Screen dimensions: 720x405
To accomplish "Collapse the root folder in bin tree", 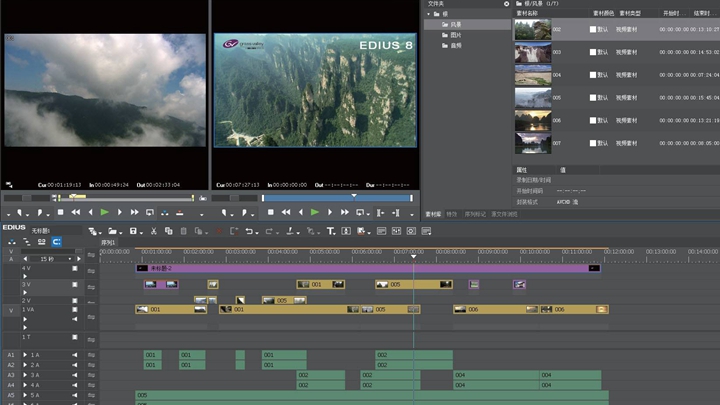I will click(x=429, y=14).
